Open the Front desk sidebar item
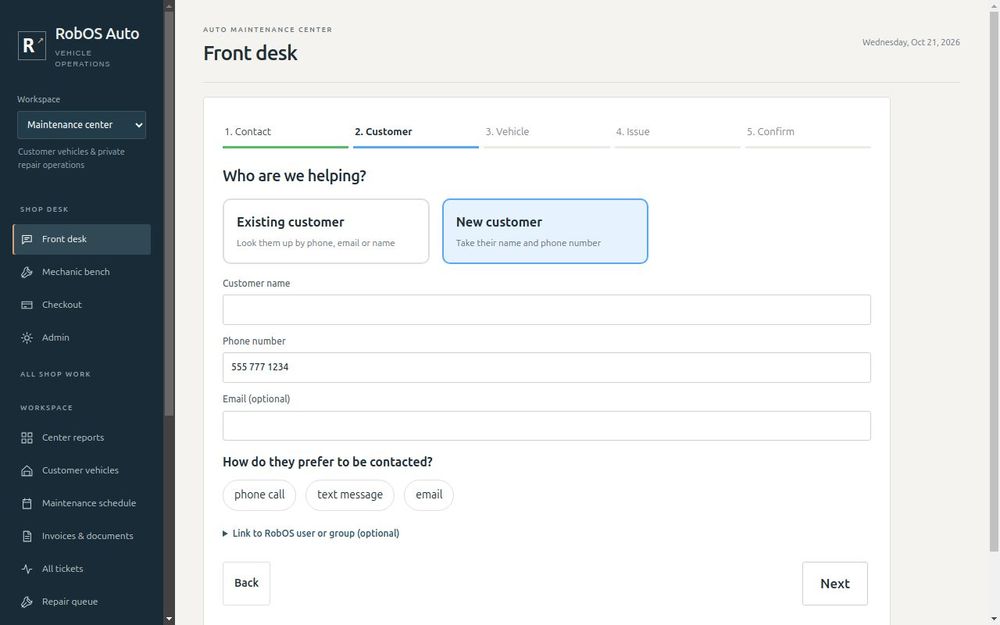1000x625 pixels. click(x=82, y=239)
